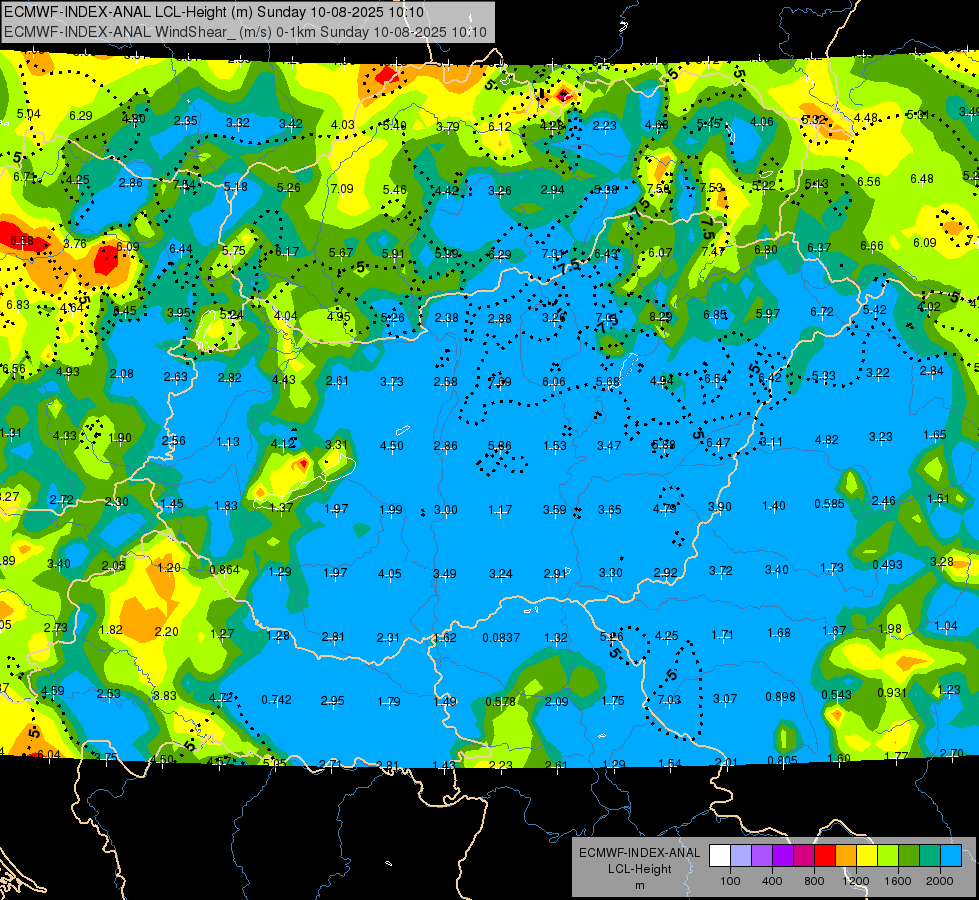Click the wind shear value 3.07

point(725,698)
